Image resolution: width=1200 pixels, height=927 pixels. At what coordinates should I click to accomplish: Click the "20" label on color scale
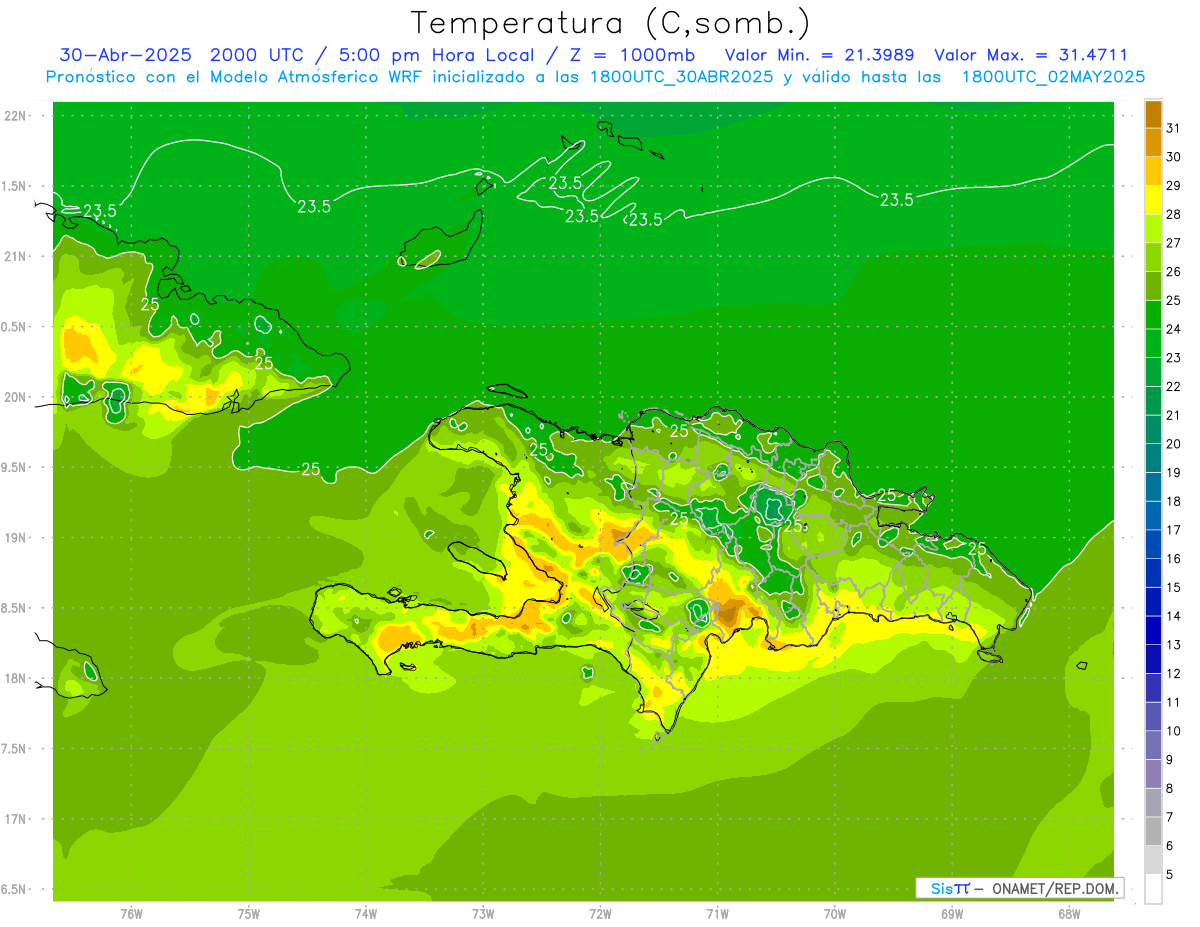[x=1174, y=444]
